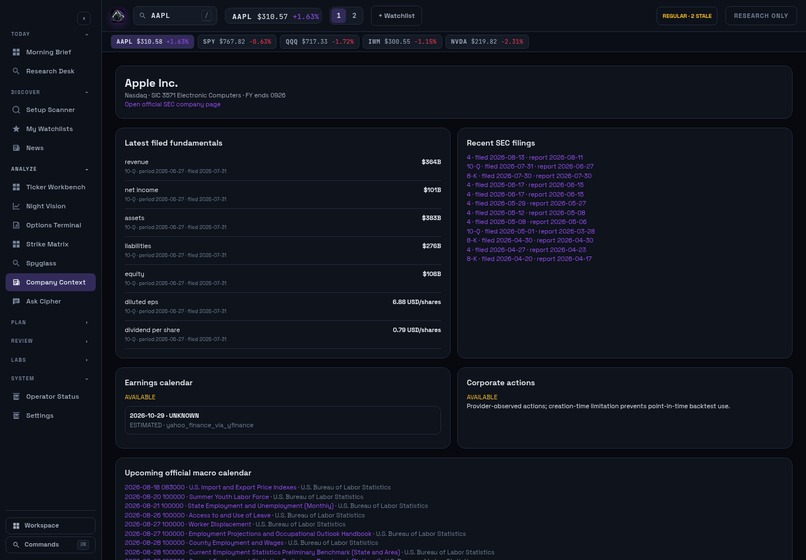Select the SPY $767.82 ticker chip
Image resolution: width=806 pixels, height=560 pixels.
click(237, 42)
